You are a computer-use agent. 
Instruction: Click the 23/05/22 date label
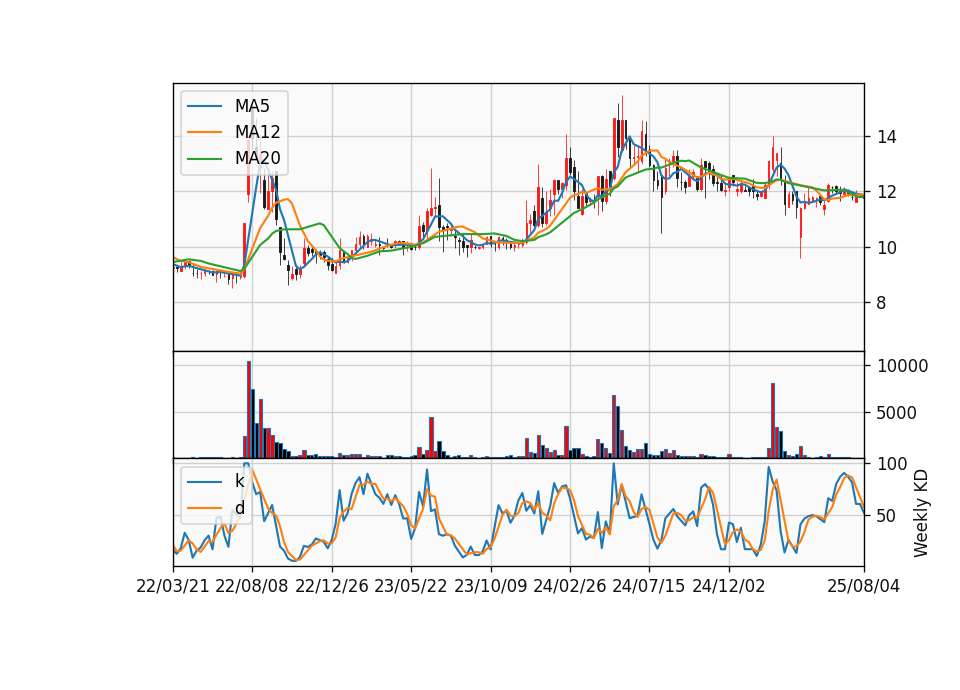tap(411, 586)
